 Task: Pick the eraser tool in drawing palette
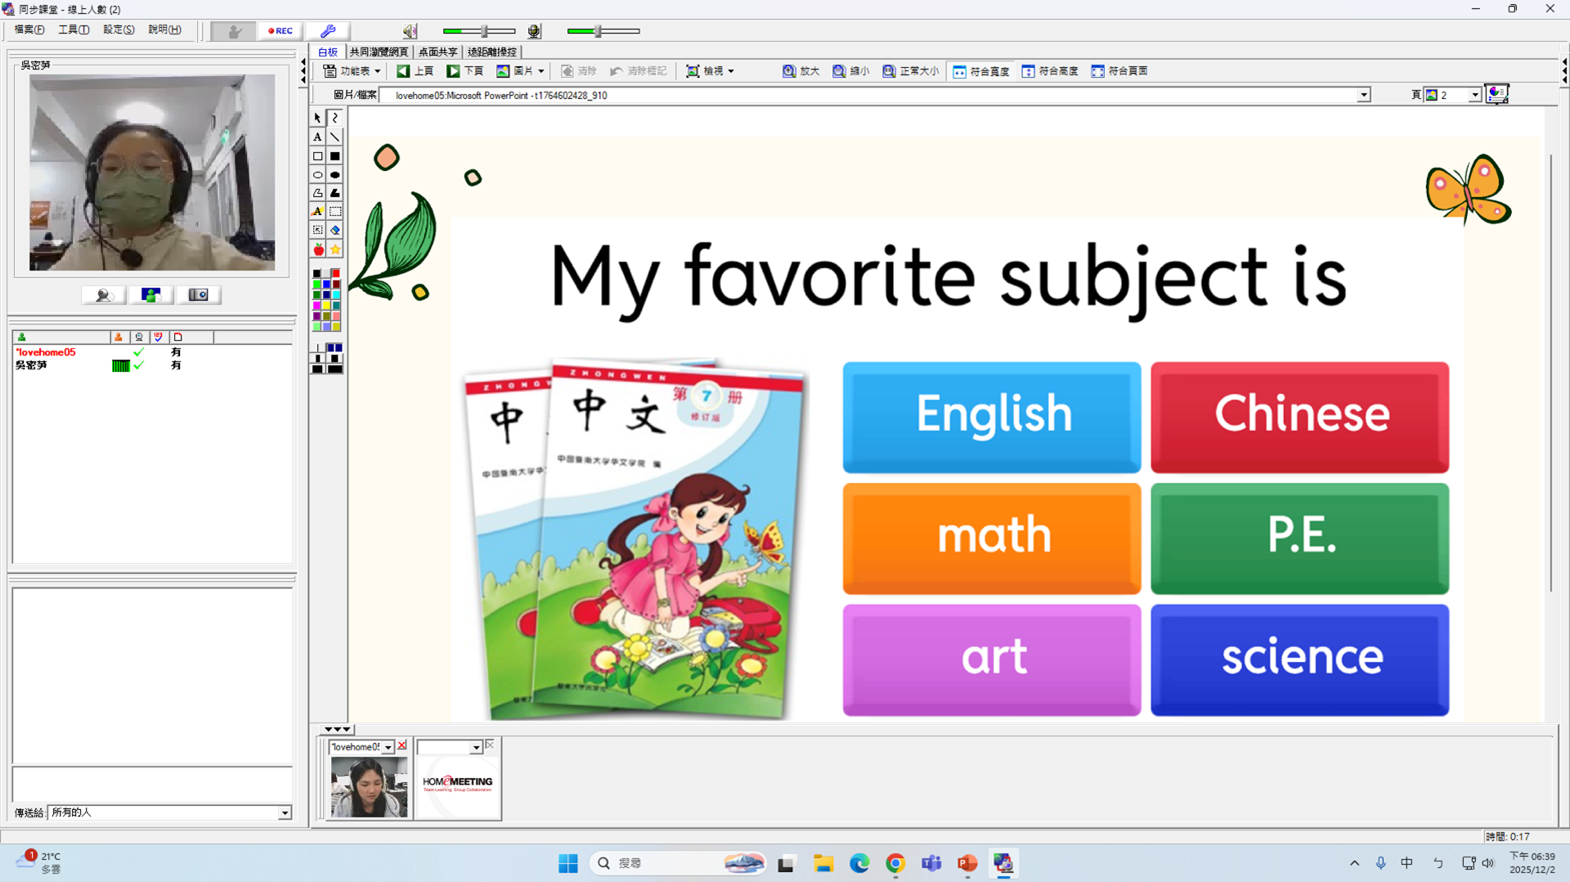(x=335, y=230)
